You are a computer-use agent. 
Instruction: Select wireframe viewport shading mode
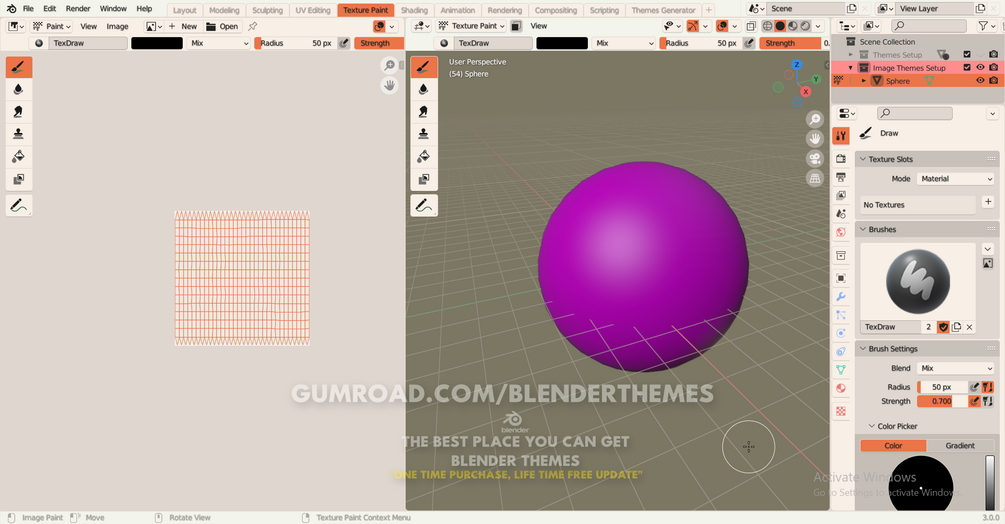[x=767, y=26]
